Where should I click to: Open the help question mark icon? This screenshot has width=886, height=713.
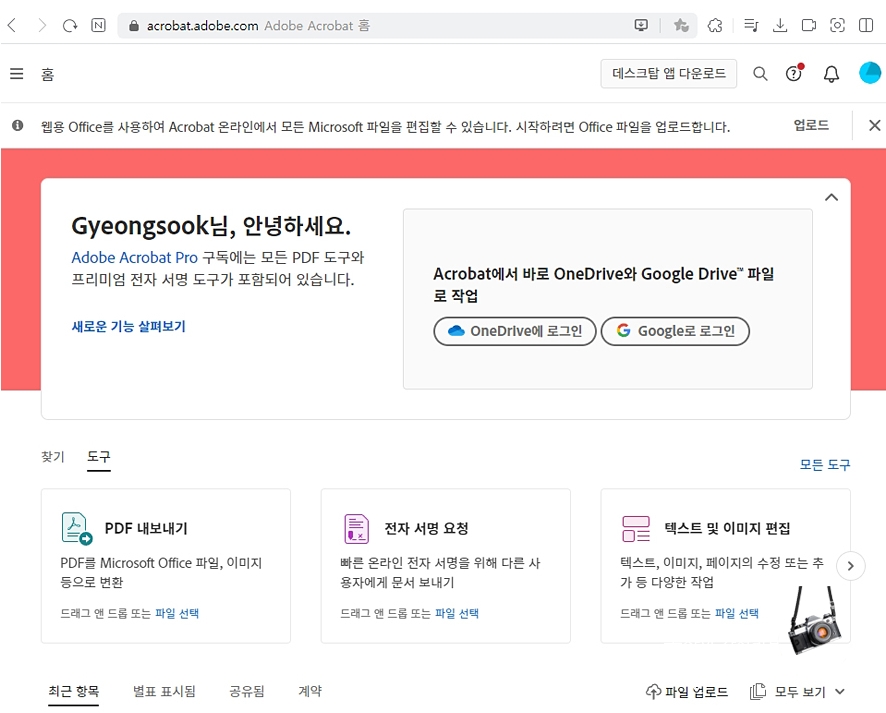tap(794, 73)
